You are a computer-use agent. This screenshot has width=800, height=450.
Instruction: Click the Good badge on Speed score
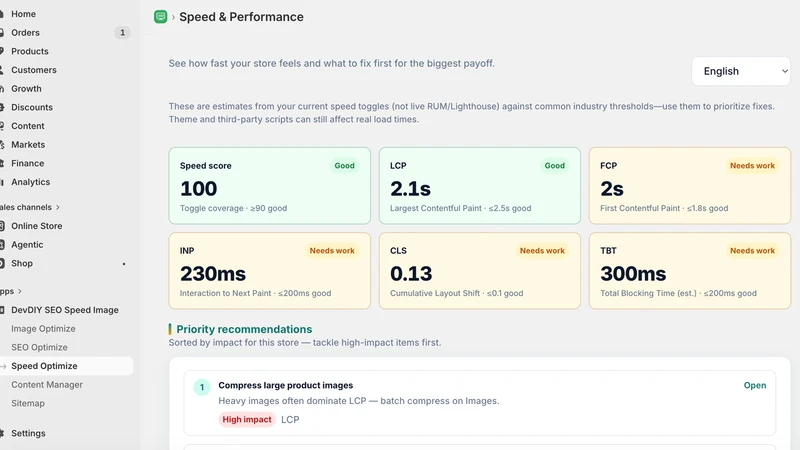click(344, 166)
